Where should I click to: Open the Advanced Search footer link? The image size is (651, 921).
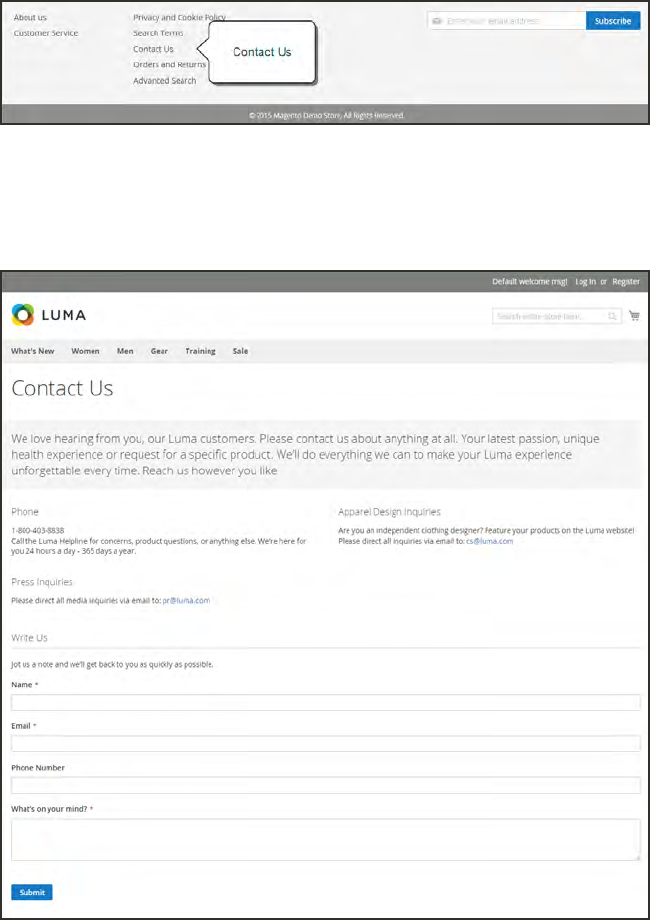(165, 81)
